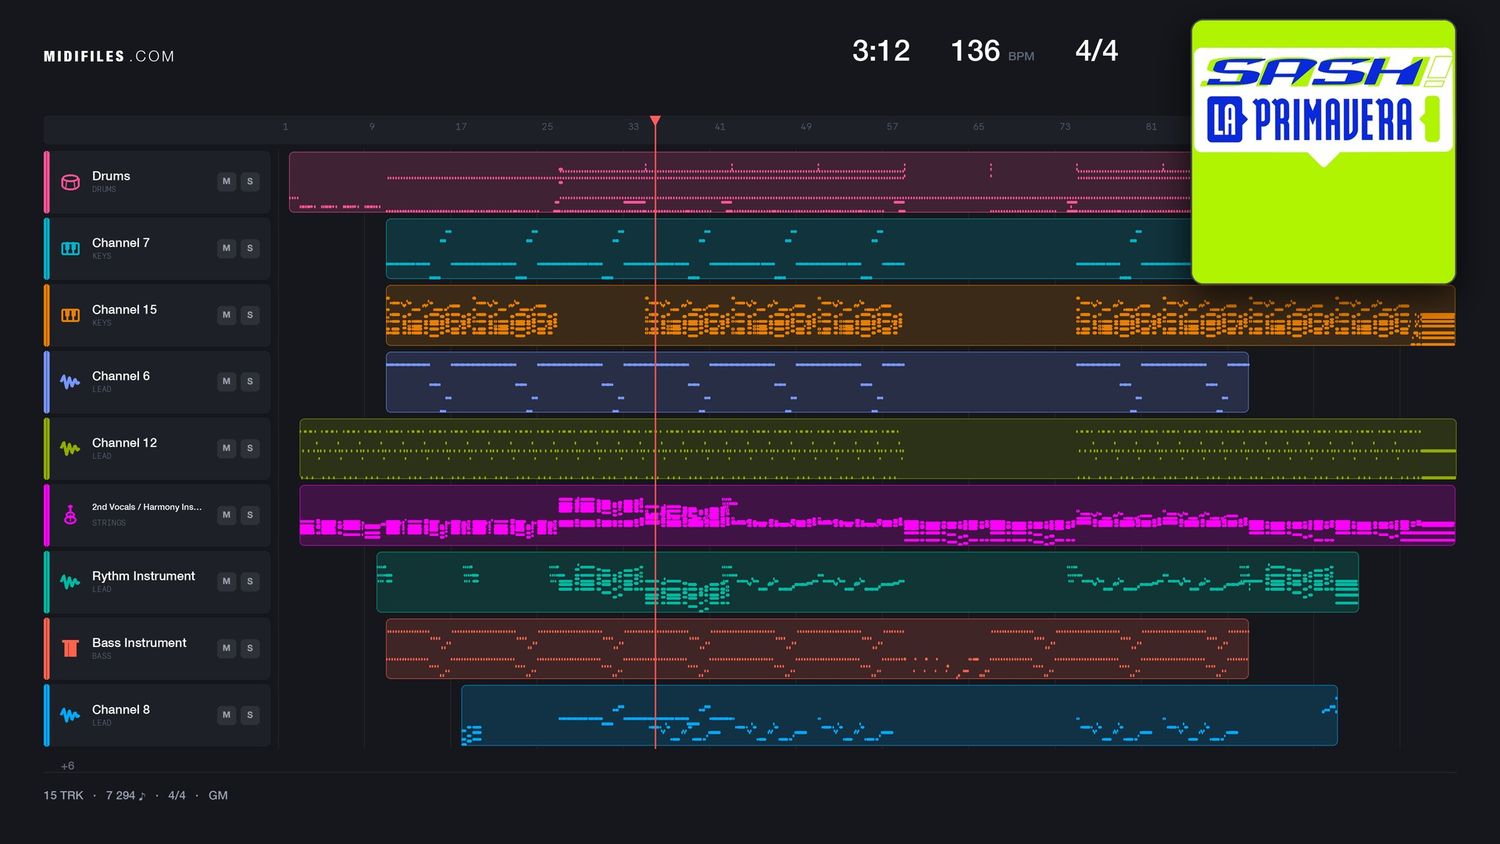Click the Rythm Instrument waveform icon
The image size is (1500, 844).
[x=70, y=582]
